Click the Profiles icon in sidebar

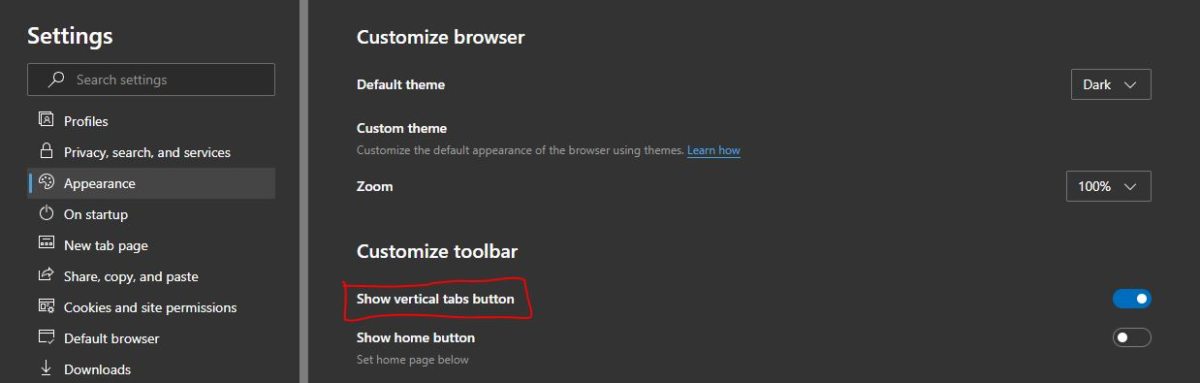click(x=46, y=120)
